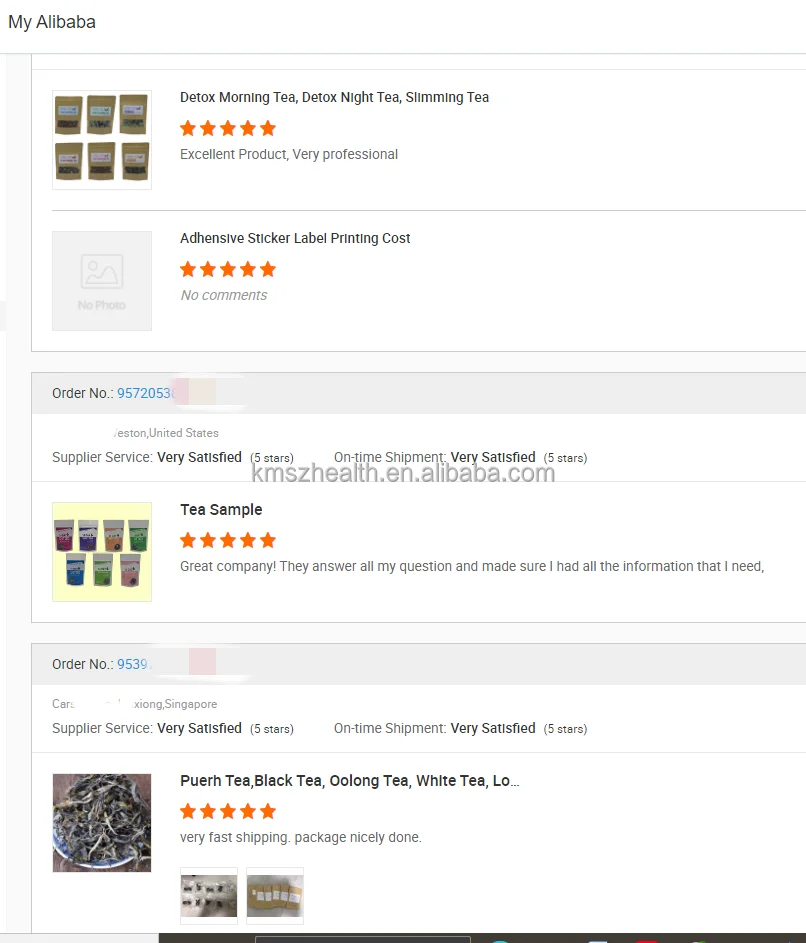Image resolution: width=806 pixels, height=943 pixels.
Task: Click the "Great company!" review comment
Action: pos(472,566)
